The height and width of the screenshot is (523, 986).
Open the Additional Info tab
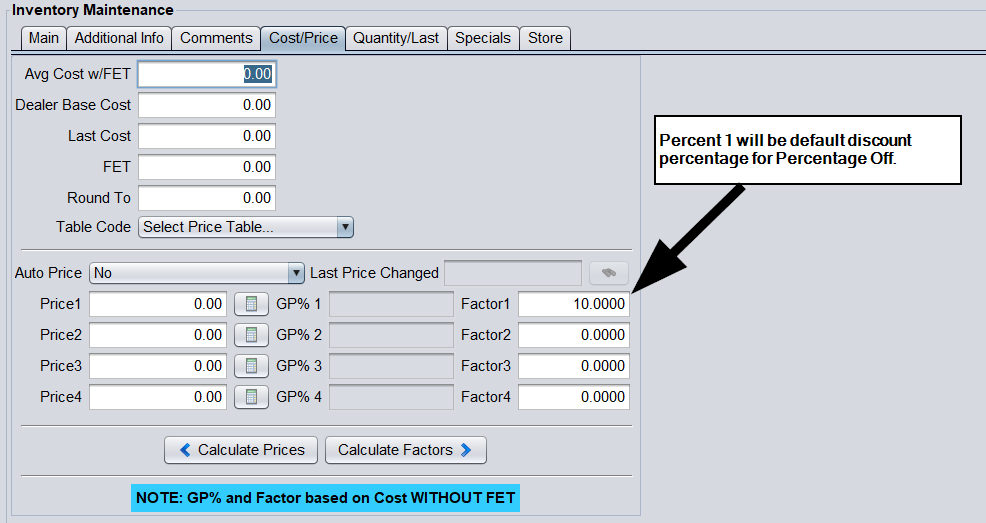tap(119, 38)
